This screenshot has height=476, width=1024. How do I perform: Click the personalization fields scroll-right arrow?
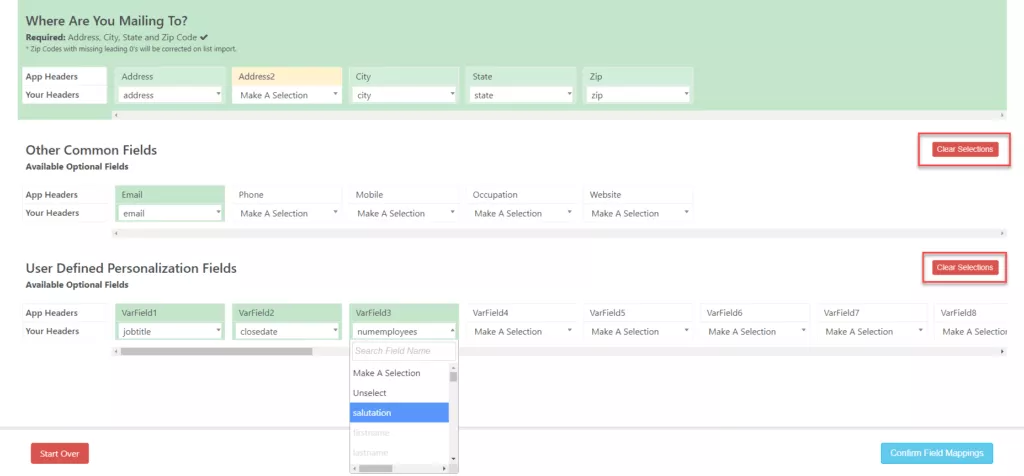[1002, 351]
